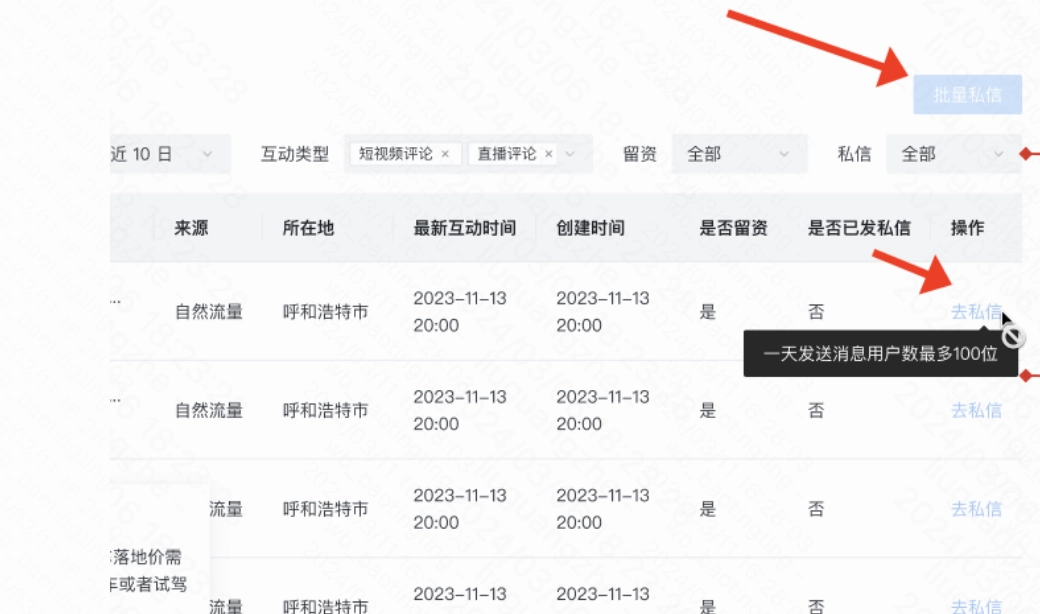Click the 操作 column header
The height and width of the screenshot is (614, 1040).
click(x=967, y=228)
